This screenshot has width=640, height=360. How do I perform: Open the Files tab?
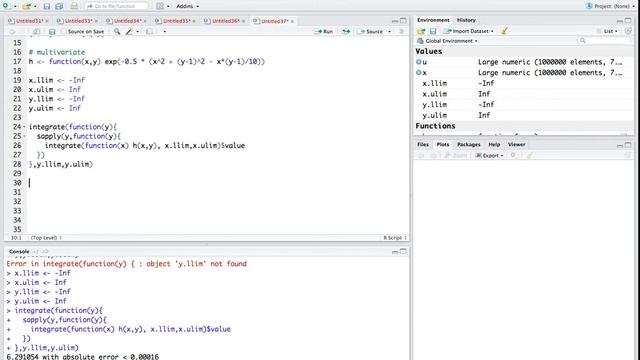423,144
